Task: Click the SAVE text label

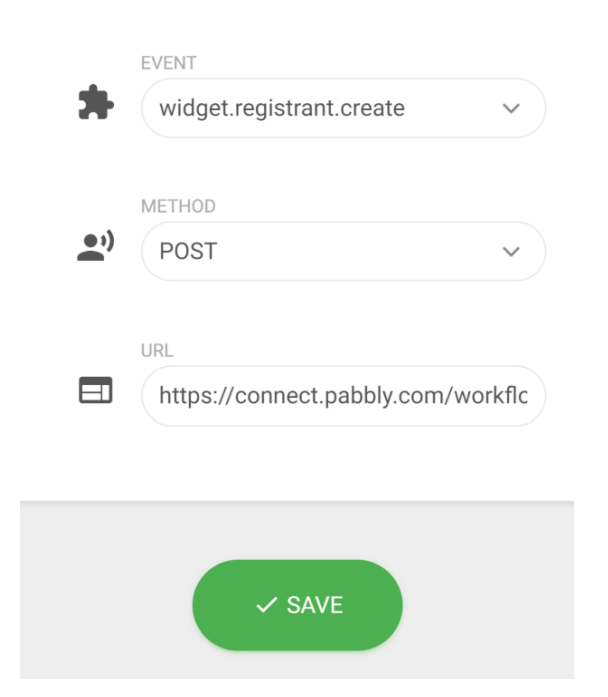Action: 314,605
